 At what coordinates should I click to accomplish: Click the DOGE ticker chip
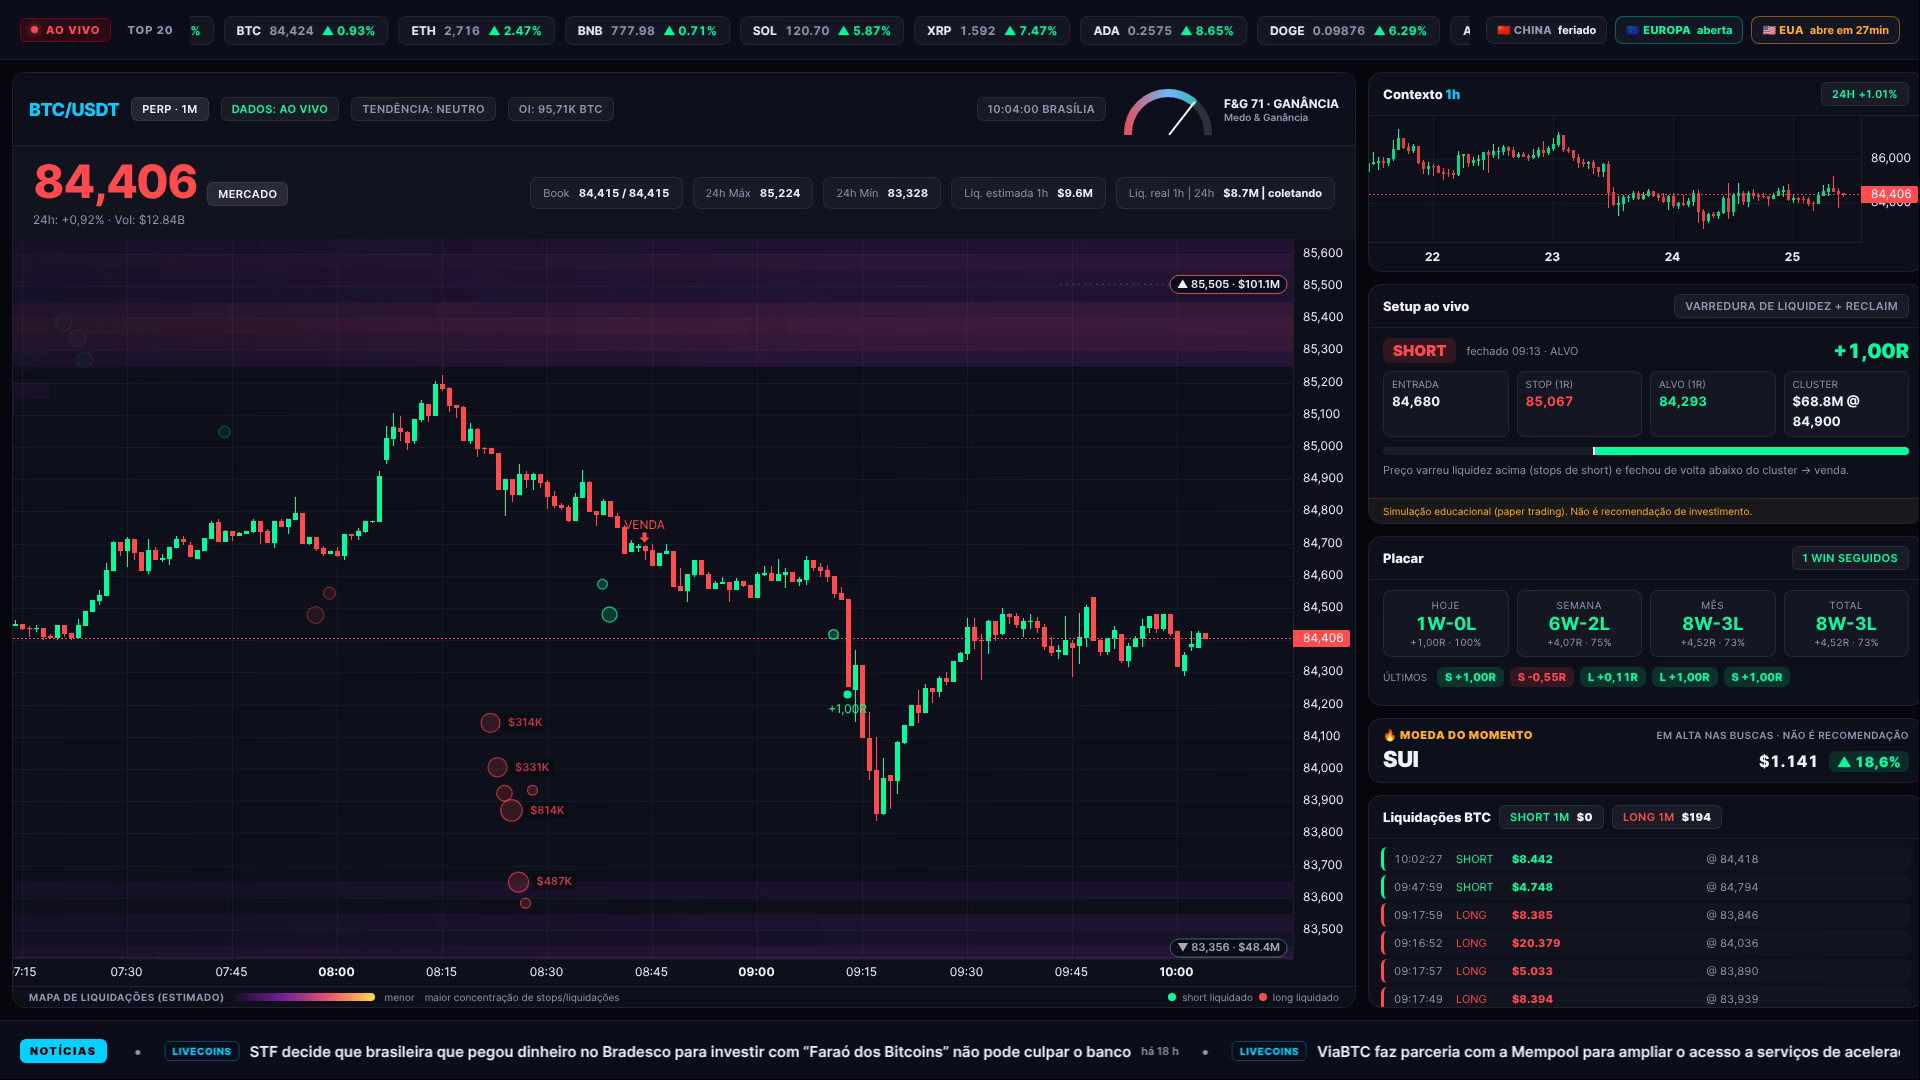(1348, 30)
